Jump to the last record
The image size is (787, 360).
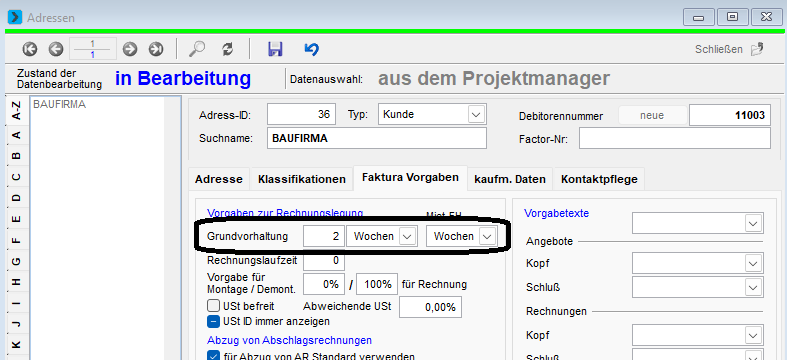[x=156, y=49]
